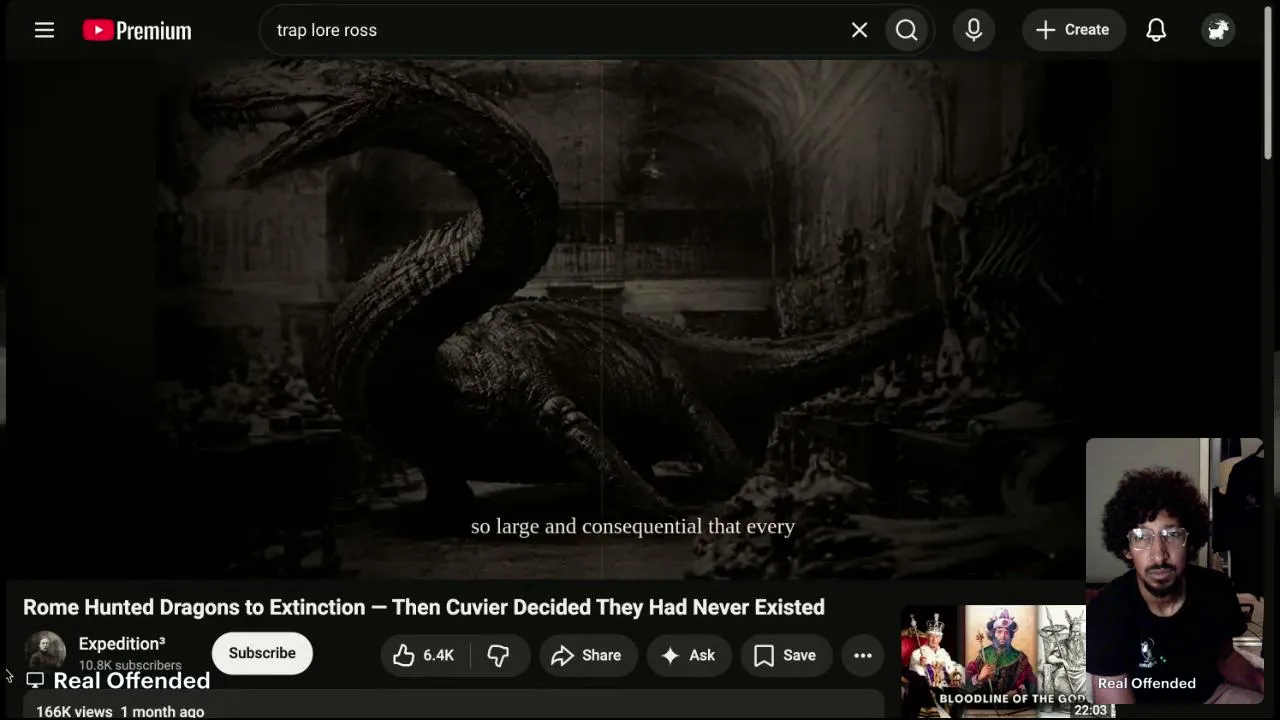Viewport: 1280px width, 720px height.
Task: Click the caption 'so large and consequential'
Action: 633,526
